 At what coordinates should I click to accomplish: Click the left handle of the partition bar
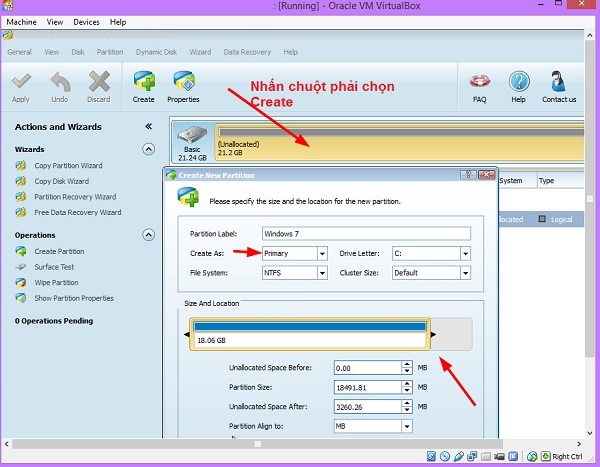[x=187, y=334]
